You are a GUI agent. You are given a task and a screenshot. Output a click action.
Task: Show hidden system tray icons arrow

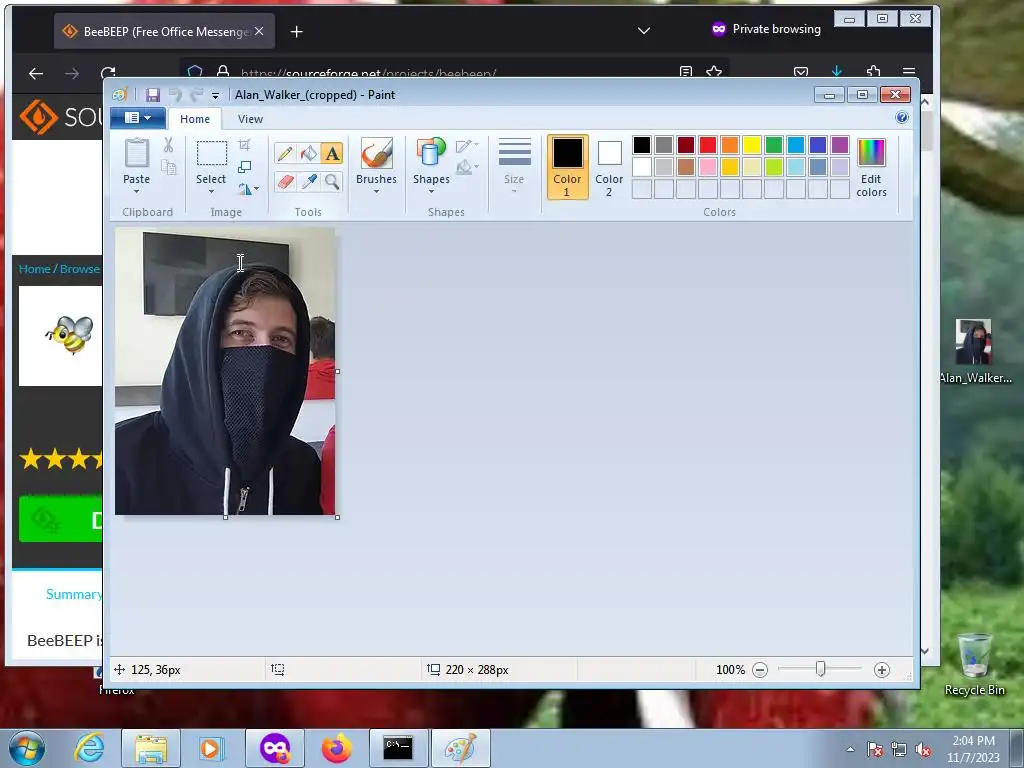(850, 749)
